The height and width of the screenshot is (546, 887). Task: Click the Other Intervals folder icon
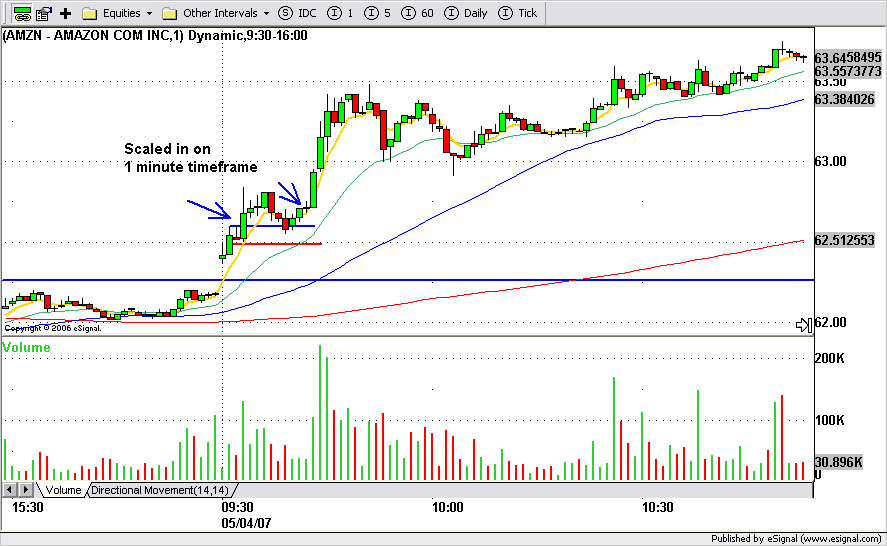point(170,13)
